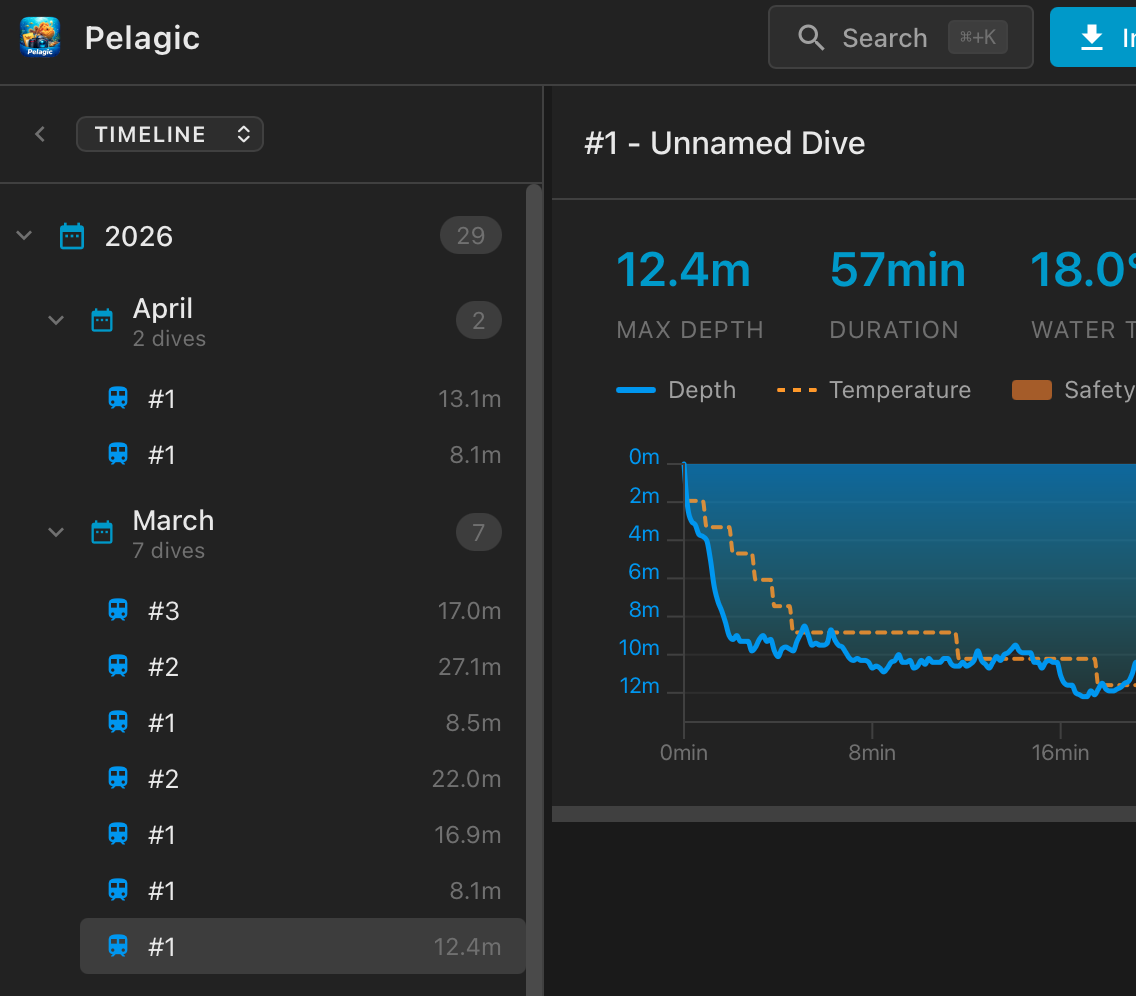Collapse the April month group

click(56, 320)
